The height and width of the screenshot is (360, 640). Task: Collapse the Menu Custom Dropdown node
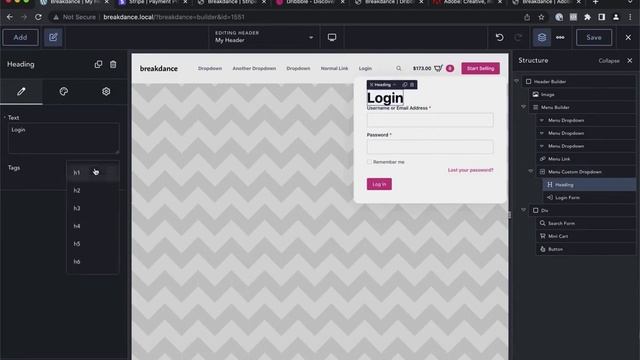tap(531, 172)
